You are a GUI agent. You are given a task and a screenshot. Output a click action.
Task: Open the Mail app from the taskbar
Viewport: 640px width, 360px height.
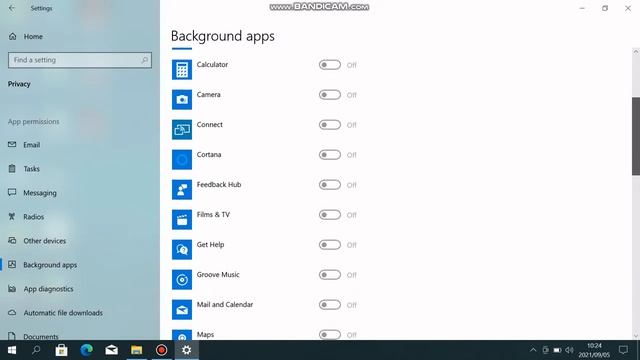111,350
